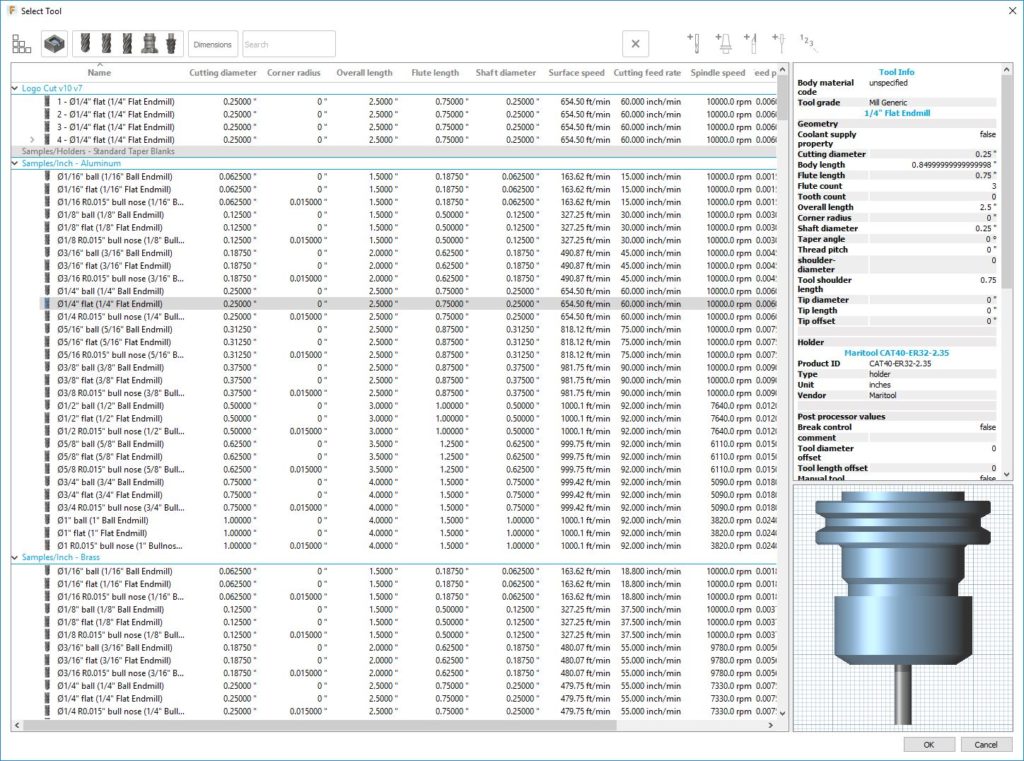This screenshot has height=761, width=1024.
Task: Clear the filter with the X button
Action: pyautogui.click(x=636, y=43)
